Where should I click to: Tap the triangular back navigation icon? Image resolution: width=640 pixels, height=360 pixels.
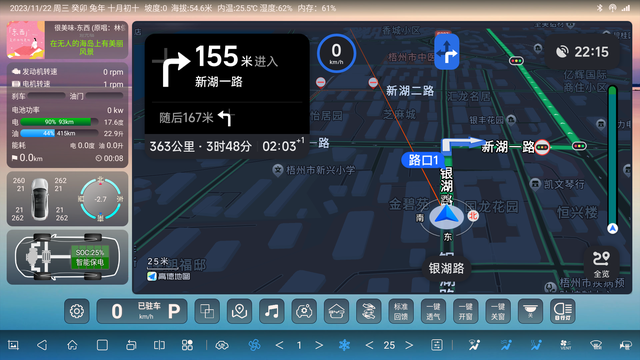[42, 345]
